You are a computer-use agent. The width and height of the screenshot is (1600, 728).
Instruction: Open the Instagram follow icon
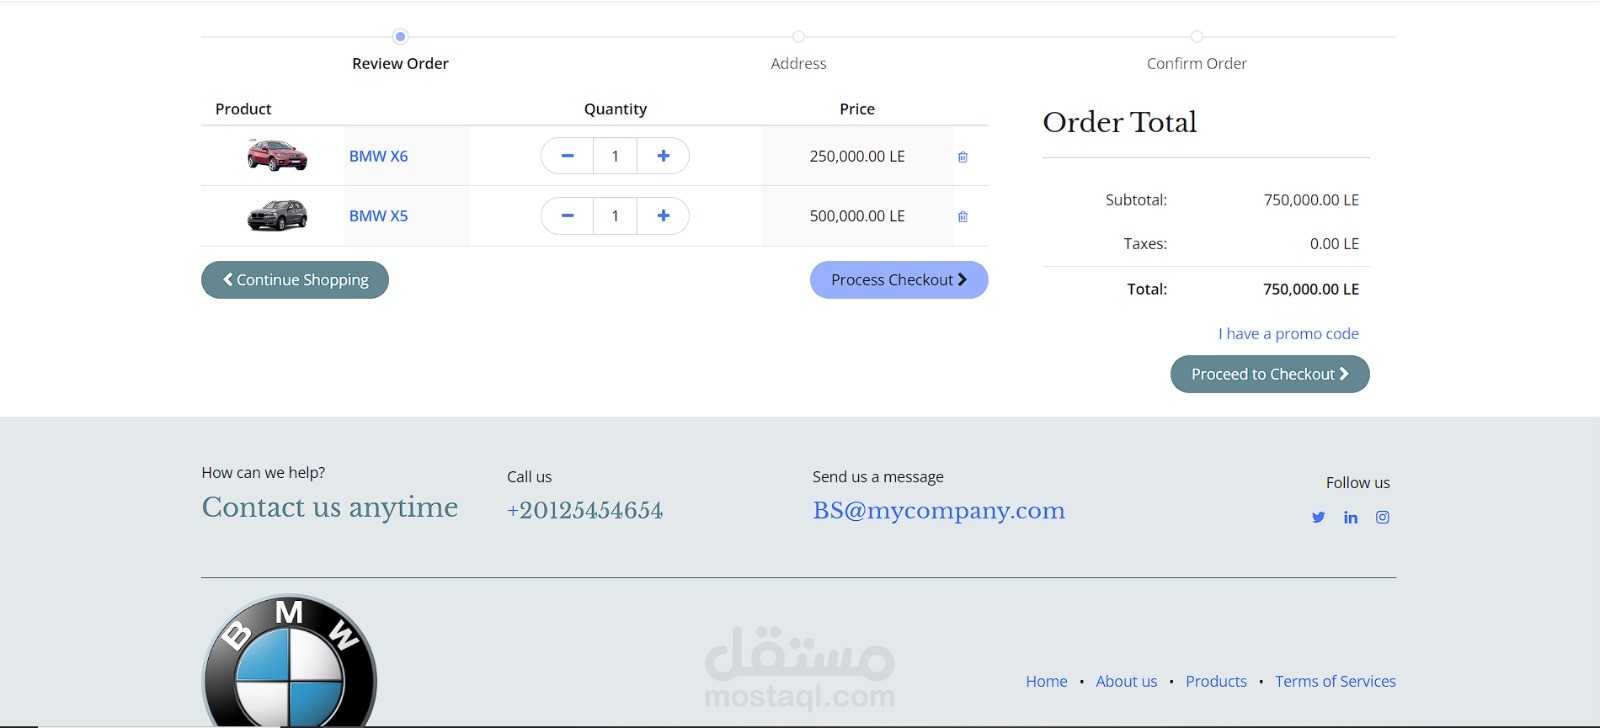1383,517
